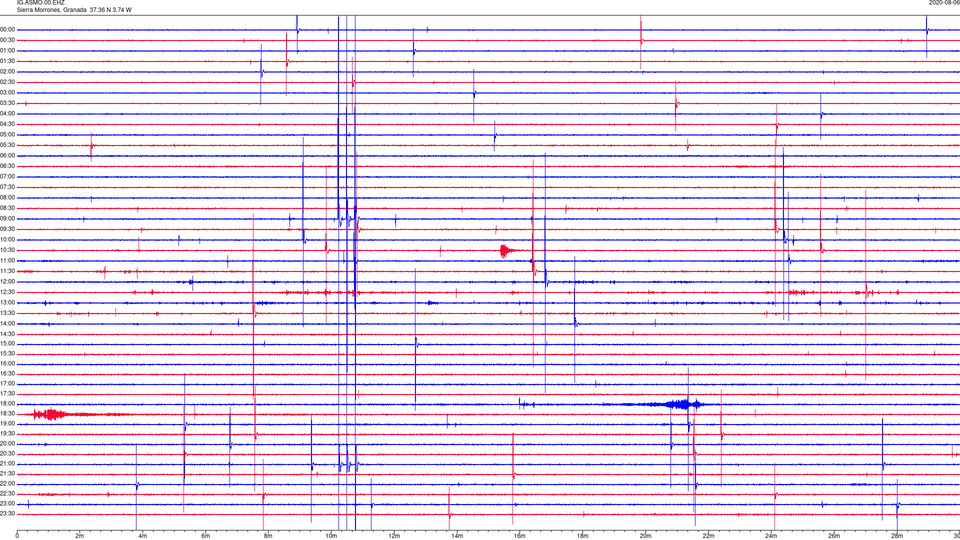Pick the 16:30 row label
Screen dimensions: 960x540
pos(8,373)
